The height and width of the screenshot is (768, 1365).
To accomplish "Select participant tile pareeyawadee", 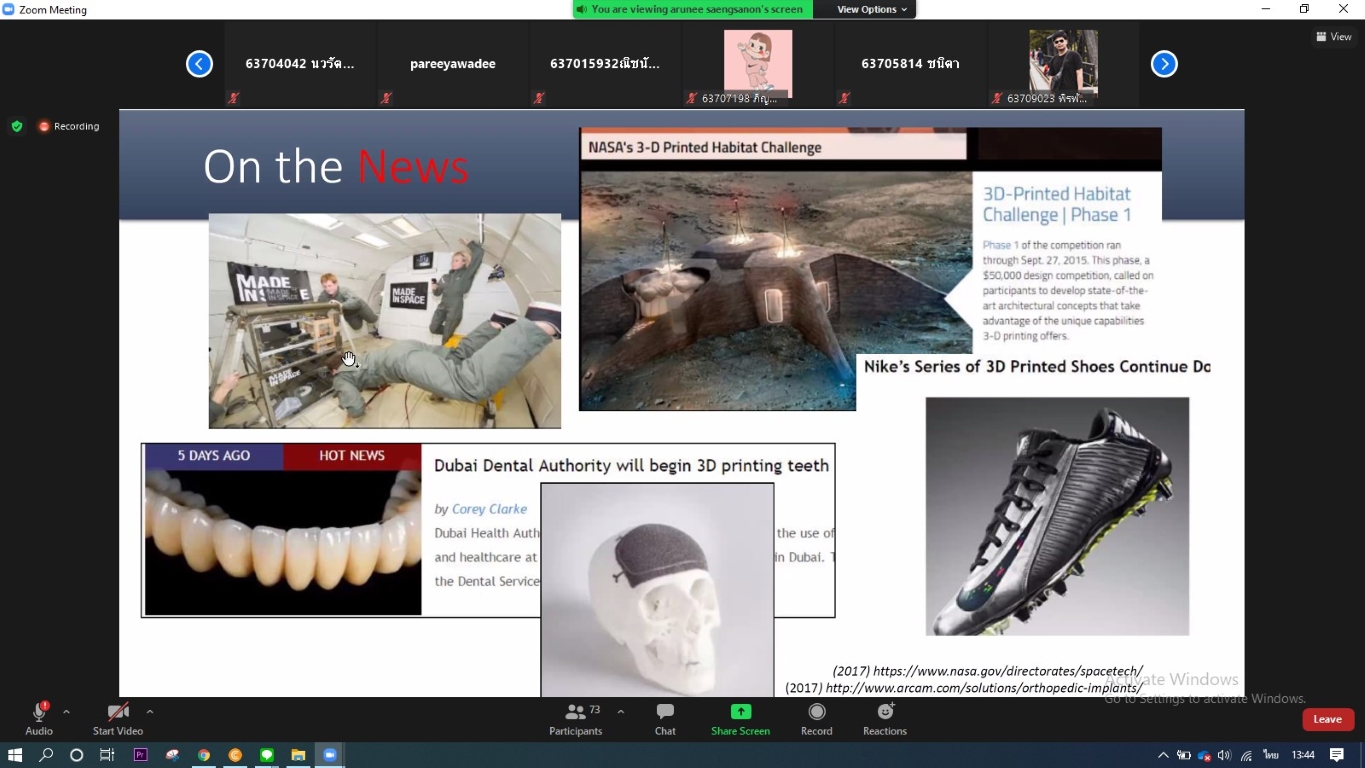I will click(453, 64).
